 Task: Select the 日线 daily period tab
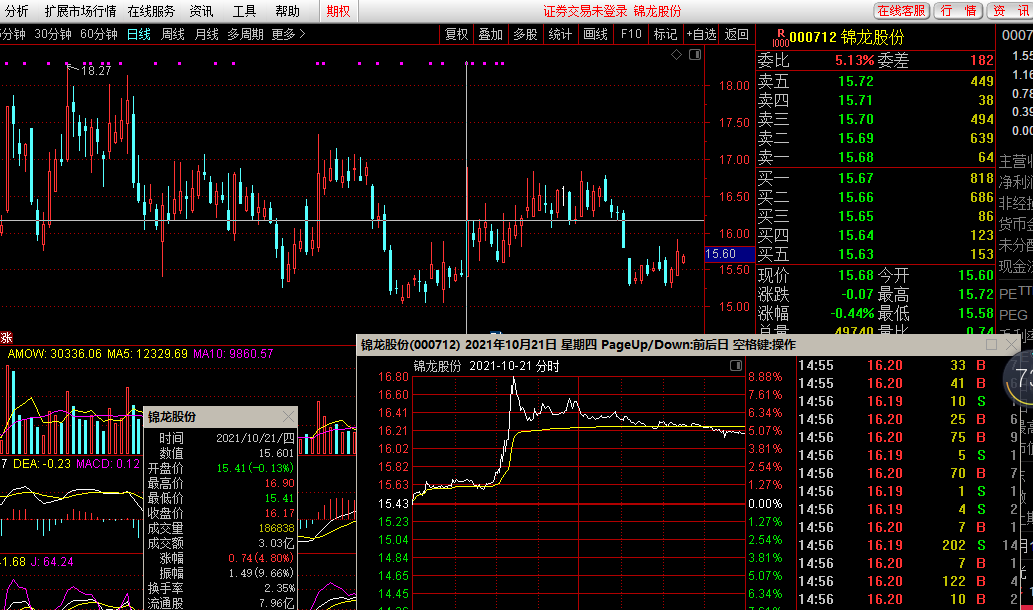tap(139, 34)
